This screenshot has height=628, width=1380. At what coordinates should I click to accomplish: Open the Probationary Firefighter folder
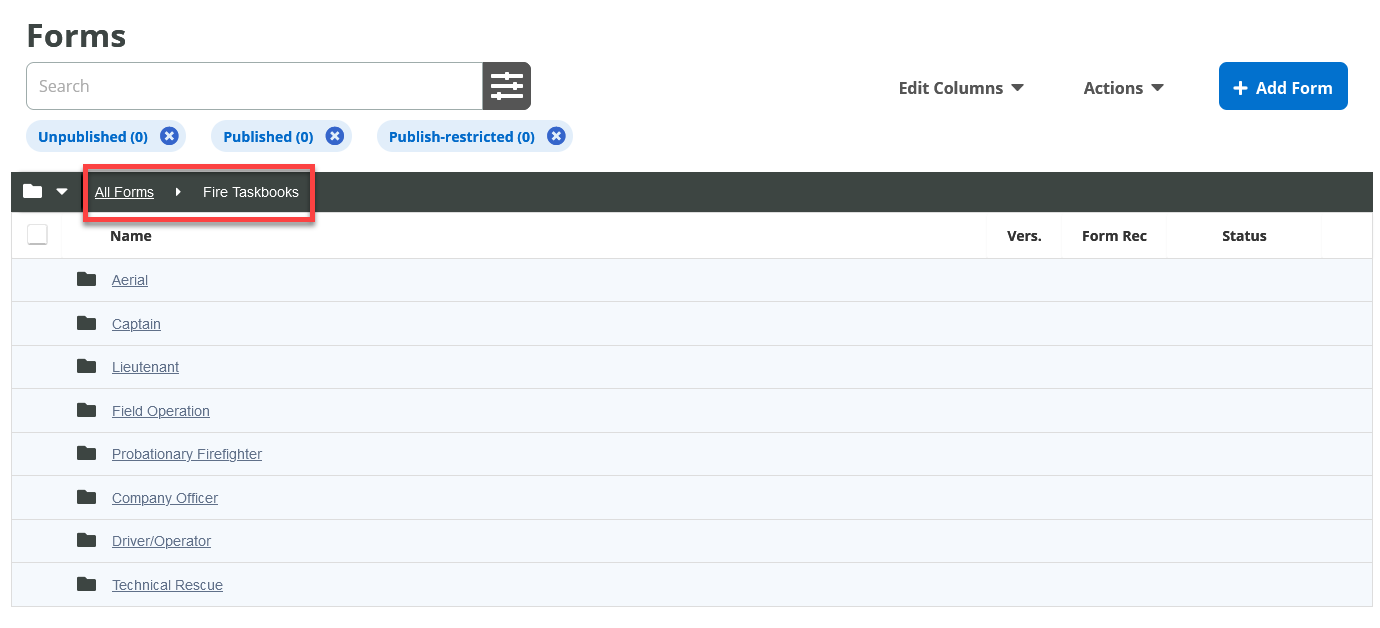pyautogui.click(x=186, y=454)
